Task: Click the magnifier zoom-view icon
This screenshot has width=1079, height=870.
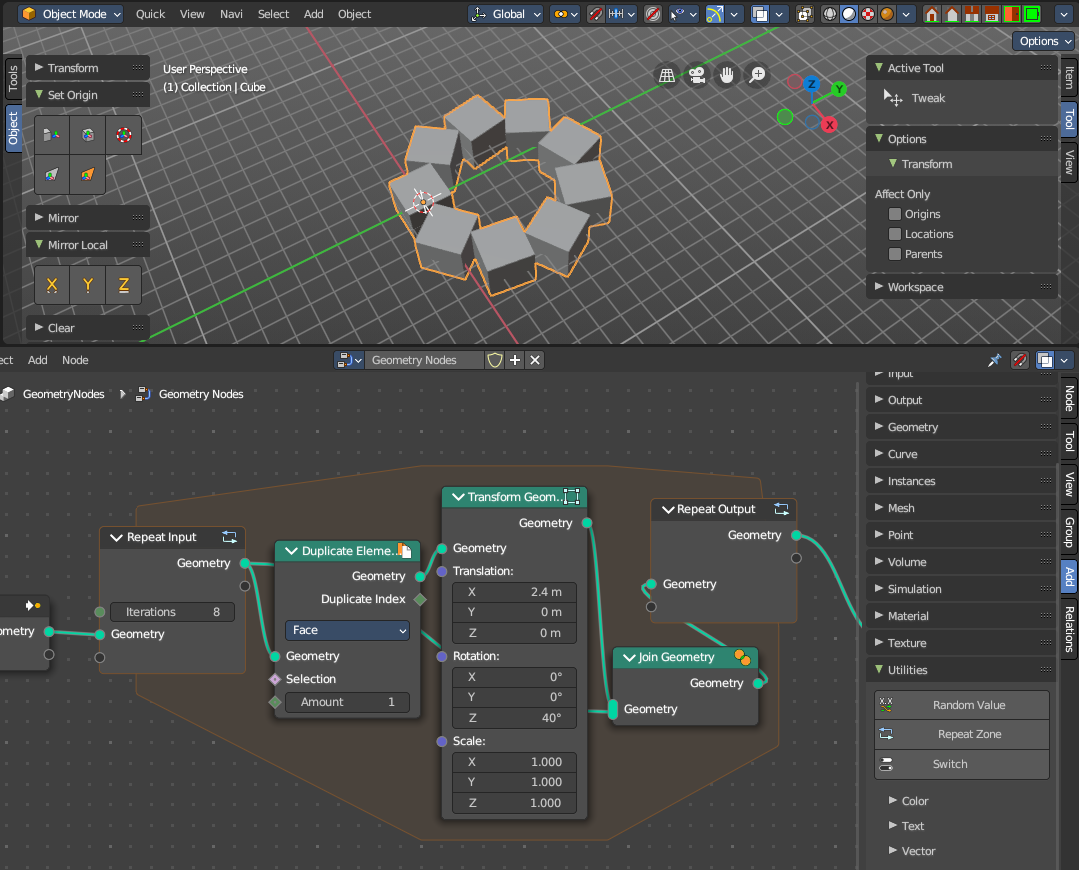Action: 757,75
